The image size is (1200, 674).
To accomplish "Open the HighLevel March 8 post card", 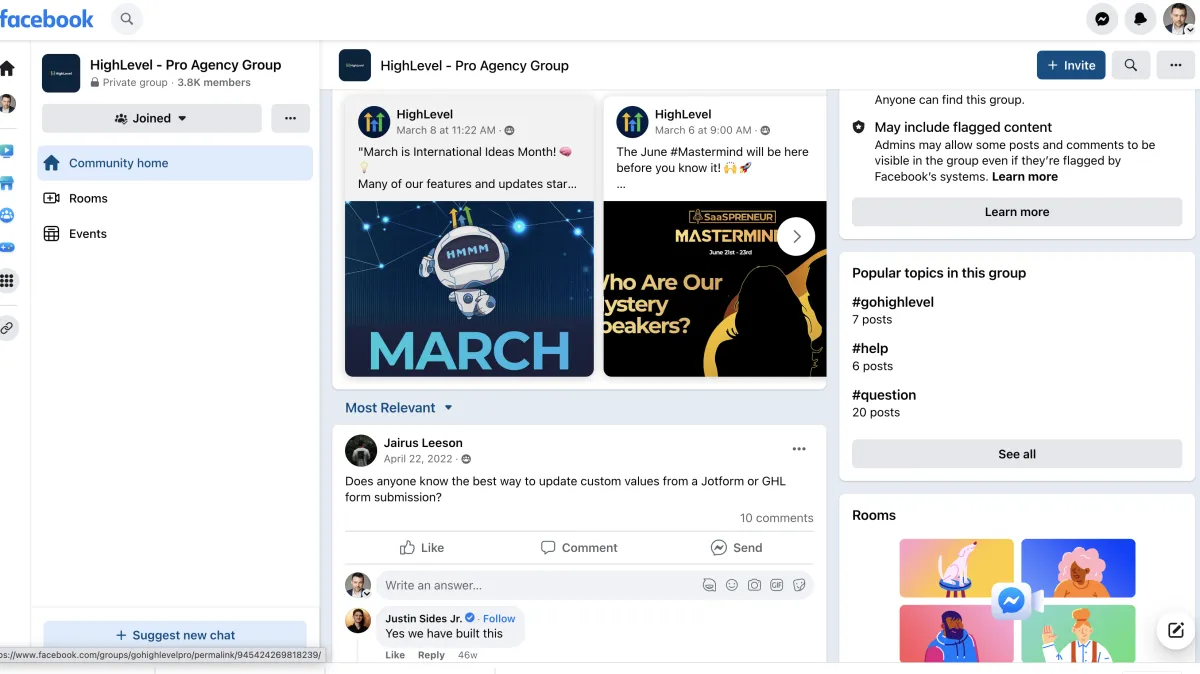I will (469, 237).
